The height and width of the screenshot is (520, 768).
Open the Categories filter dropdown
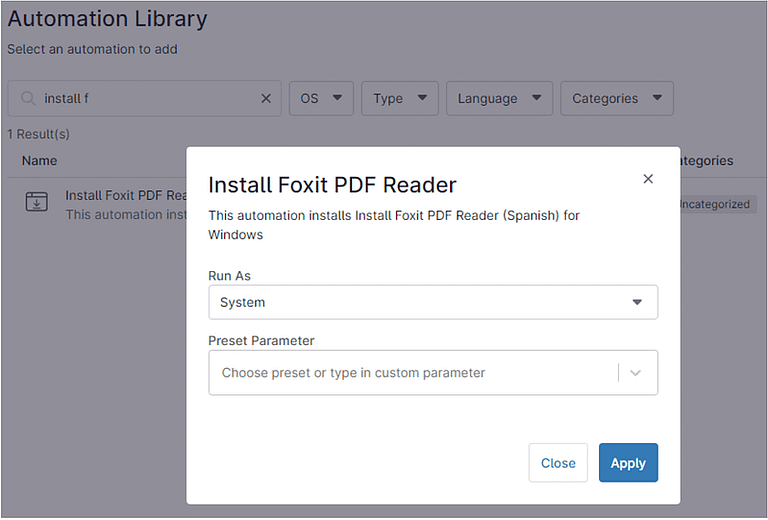(616, 99)
